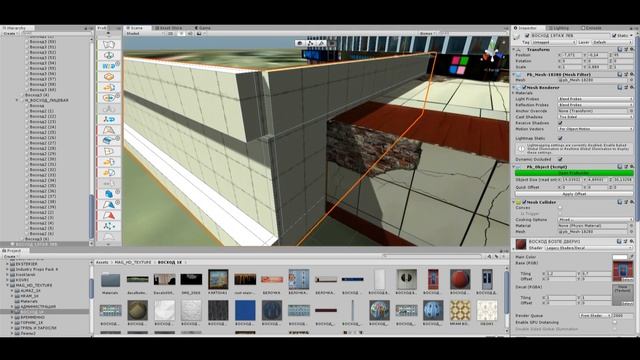Open Transform component gear menu
640x360 pixels.
631,49
